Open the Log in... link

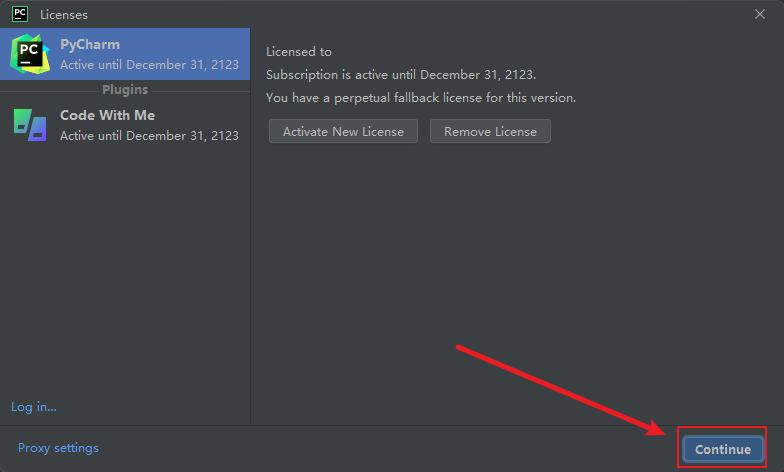pos(34,407)
